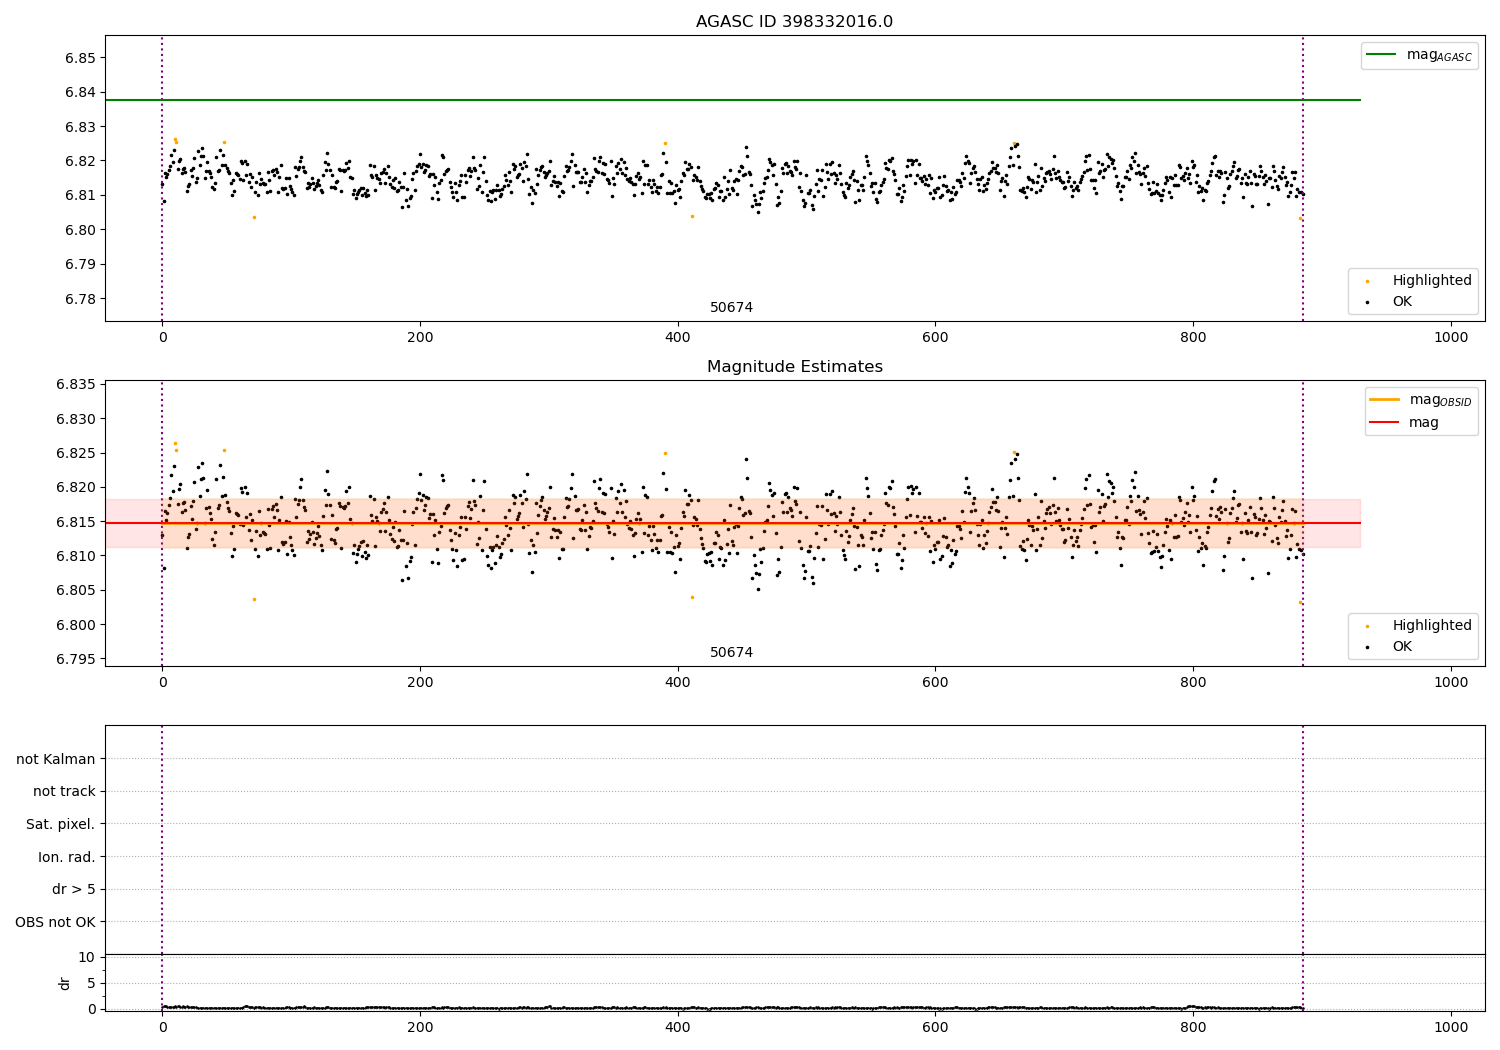Click the 6.795 tick label on middle plot
This screenshot has height=1050, width=1500.
pyautogui.click(x=74, y=659)
